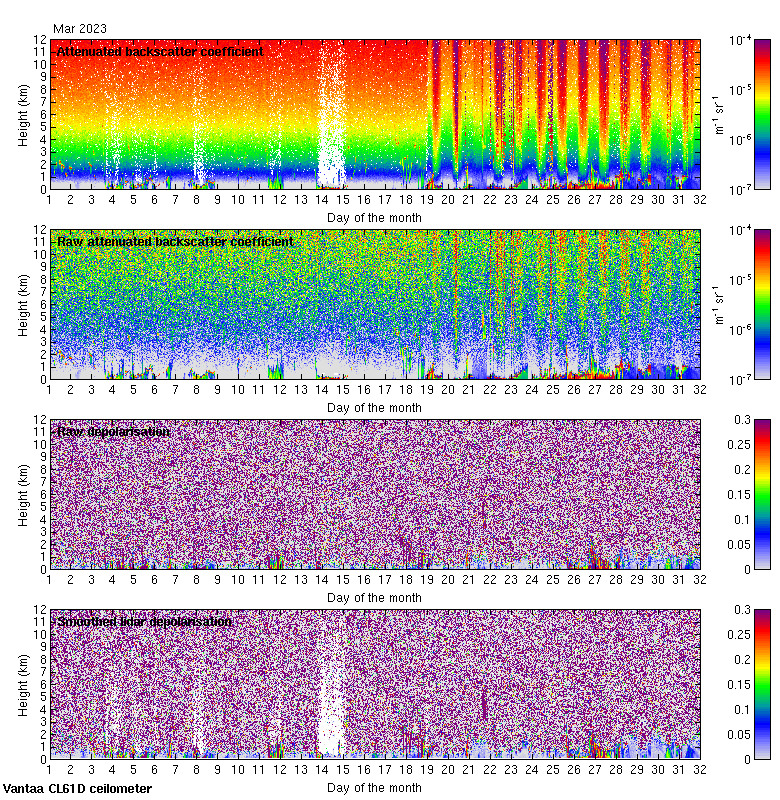Screen dimensions: 780x800
Task: Click the '0.15' tick on the raw depolarisation colorbar
Action: (x=739, y=494)
